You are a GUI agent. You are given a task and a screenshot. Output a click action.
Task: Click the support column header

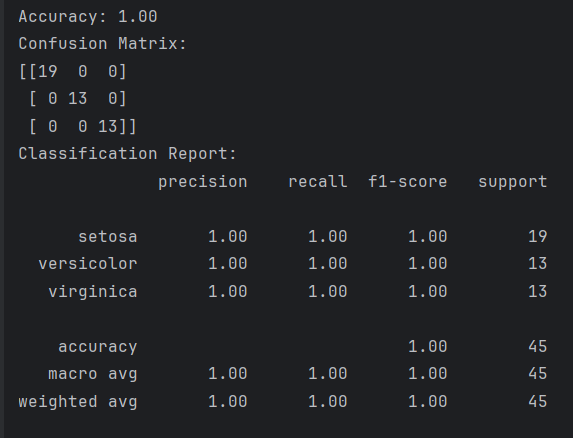513,182
